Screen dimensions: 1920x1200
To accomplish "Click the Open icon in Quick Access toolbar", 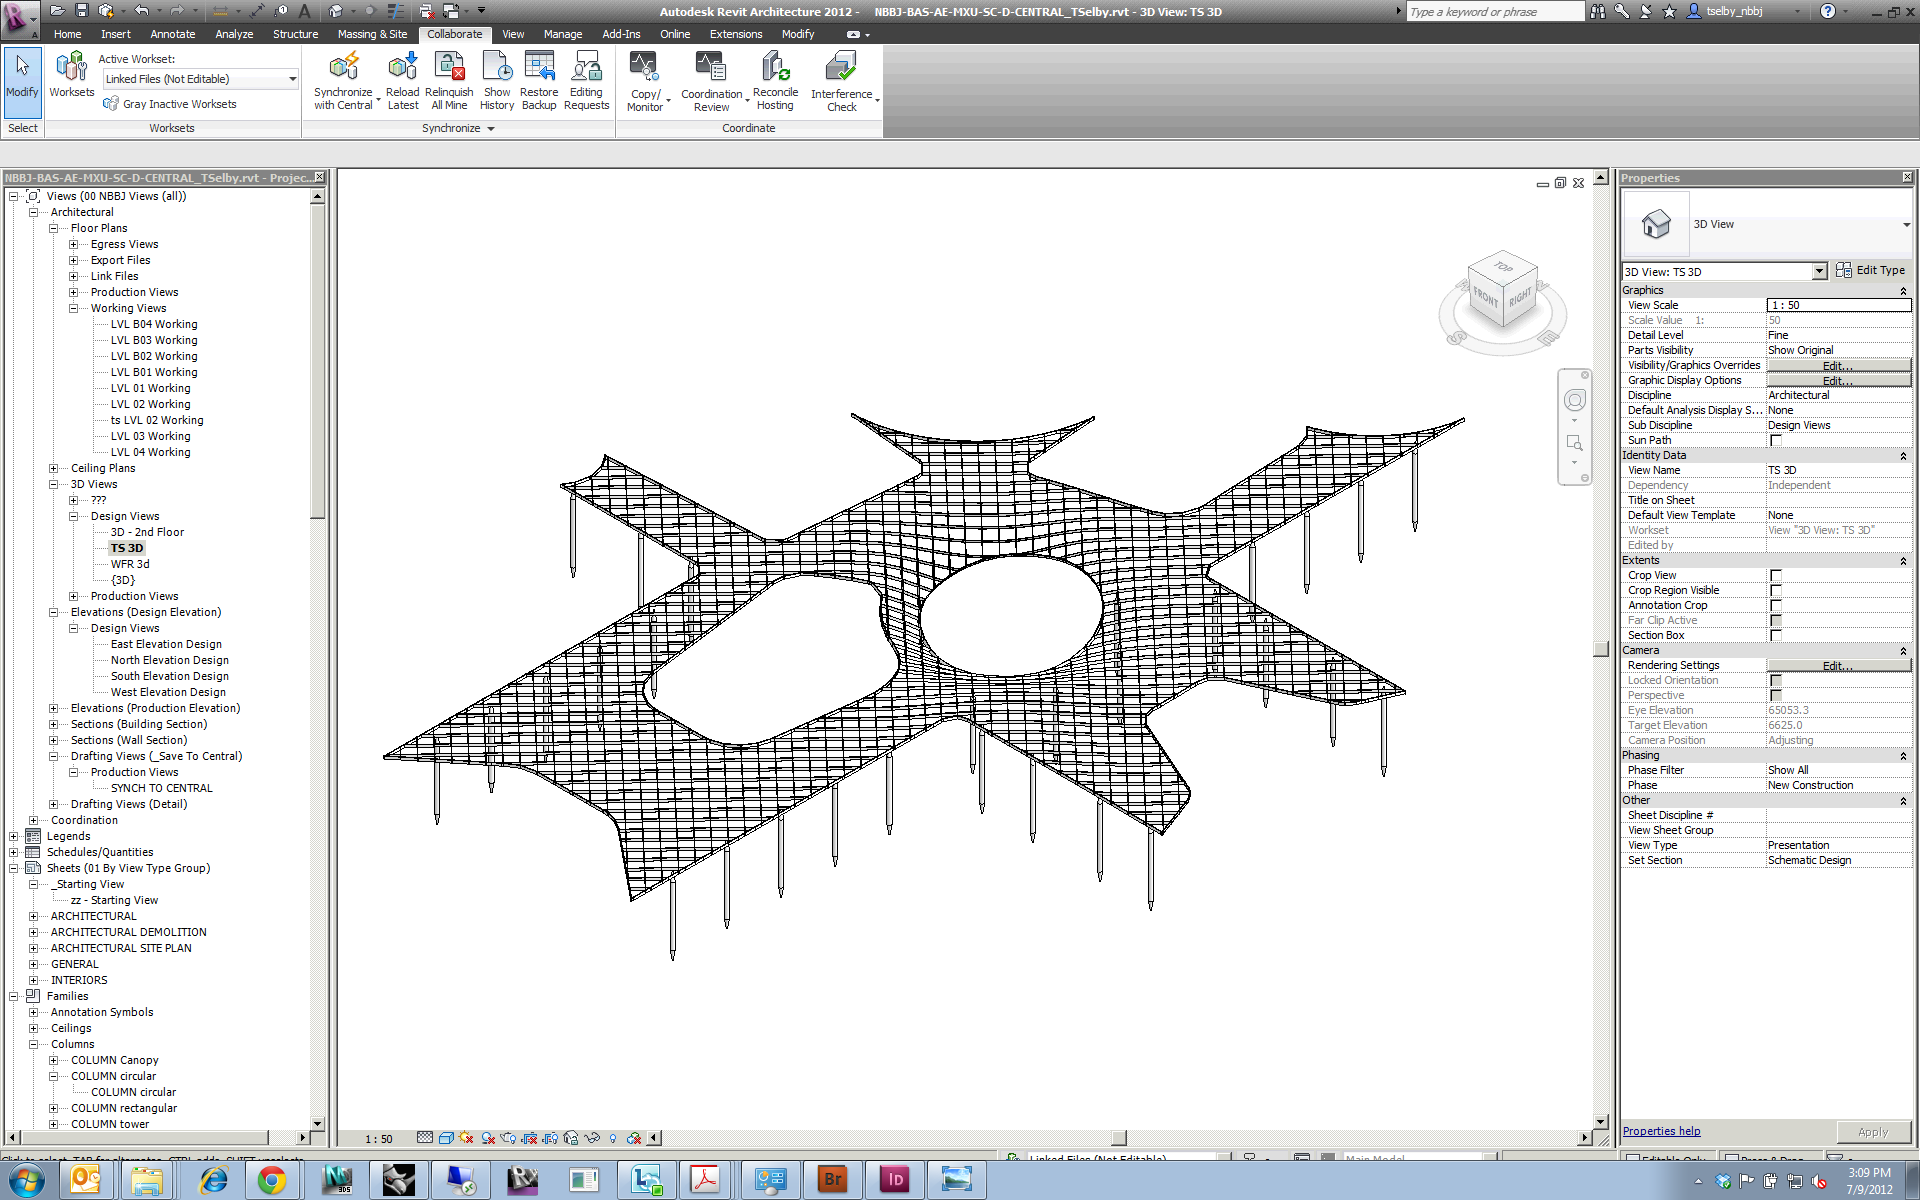I will pyautogui.click(x=58, y=11).
